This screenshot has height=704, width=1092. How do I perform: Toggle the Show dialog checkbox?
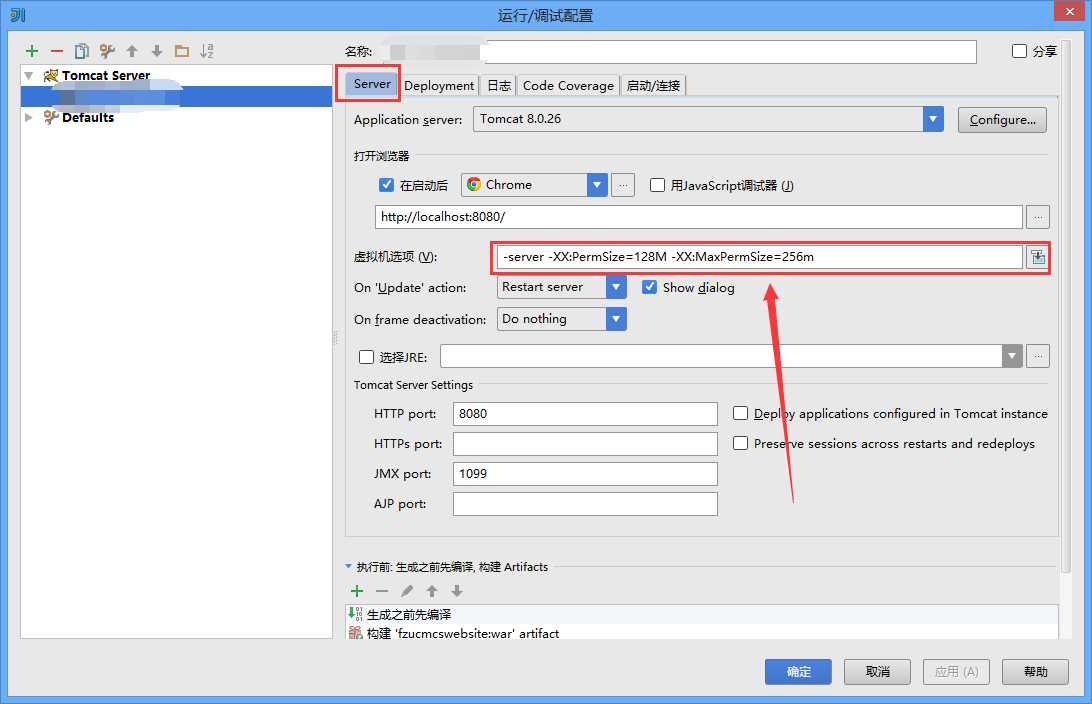coord(649,287)
